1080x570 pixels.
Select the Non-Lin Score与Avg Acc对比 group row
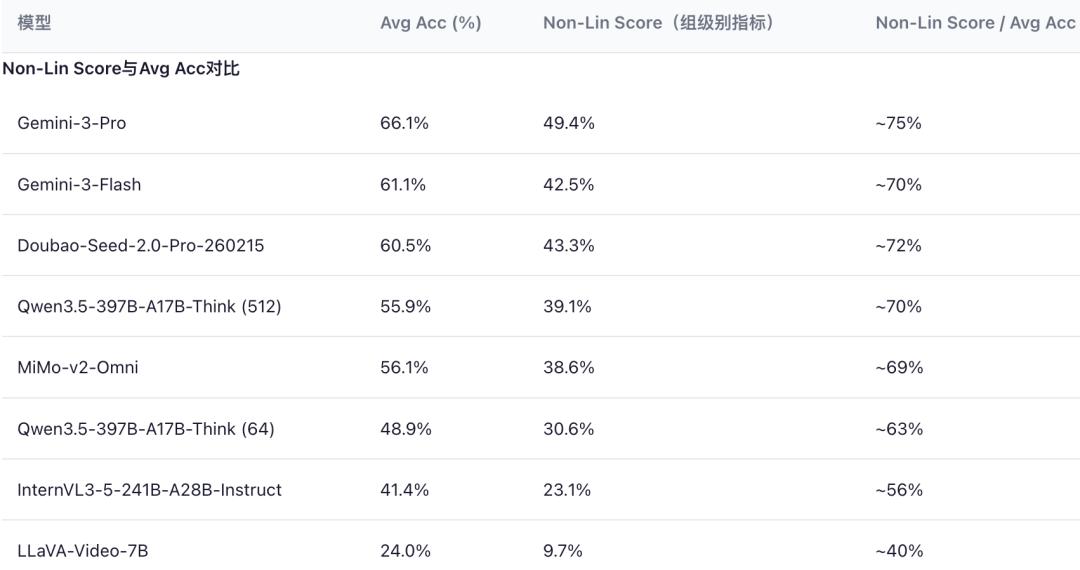pos(121,69)
